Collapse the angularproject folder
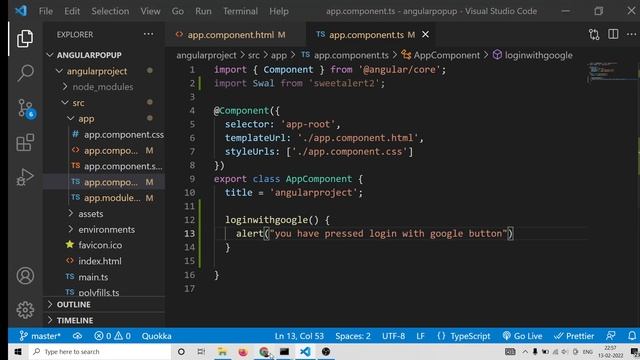Viewport: 640px width, 360px height. pyautogui.click(x=96, y=71)
